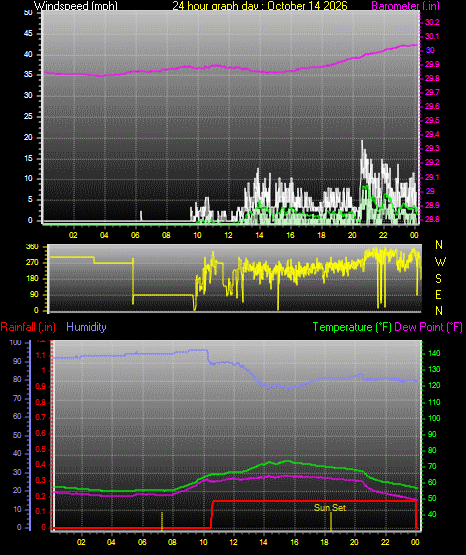Click the "E" compass letter beside the direction graph
The image size is (466, 555).
(x=438, y=295)
